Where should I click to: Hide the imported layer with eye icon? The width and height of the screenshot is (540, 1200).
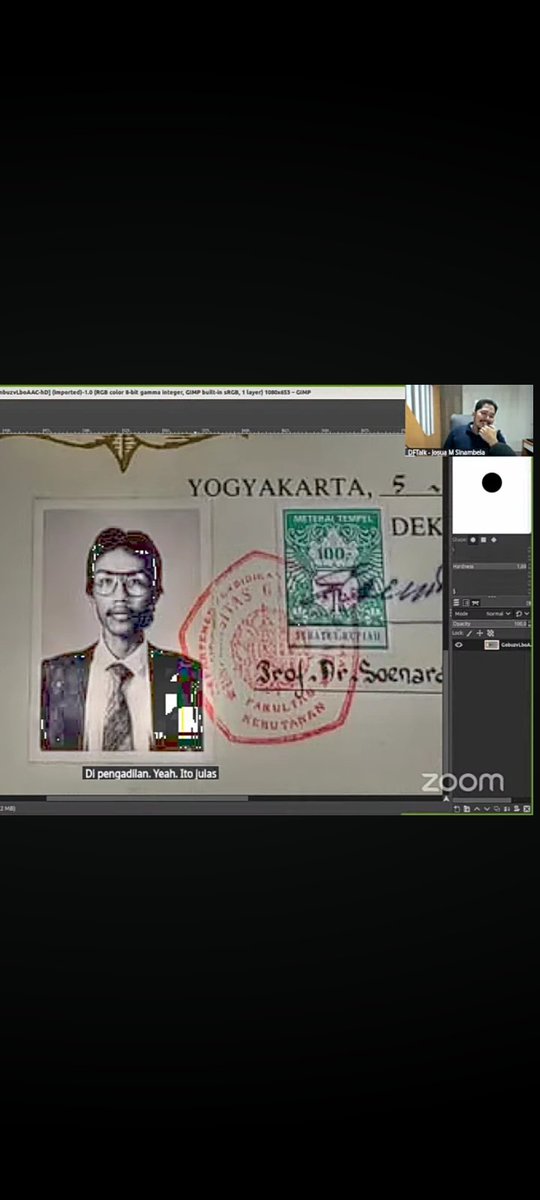click(459, 645)
